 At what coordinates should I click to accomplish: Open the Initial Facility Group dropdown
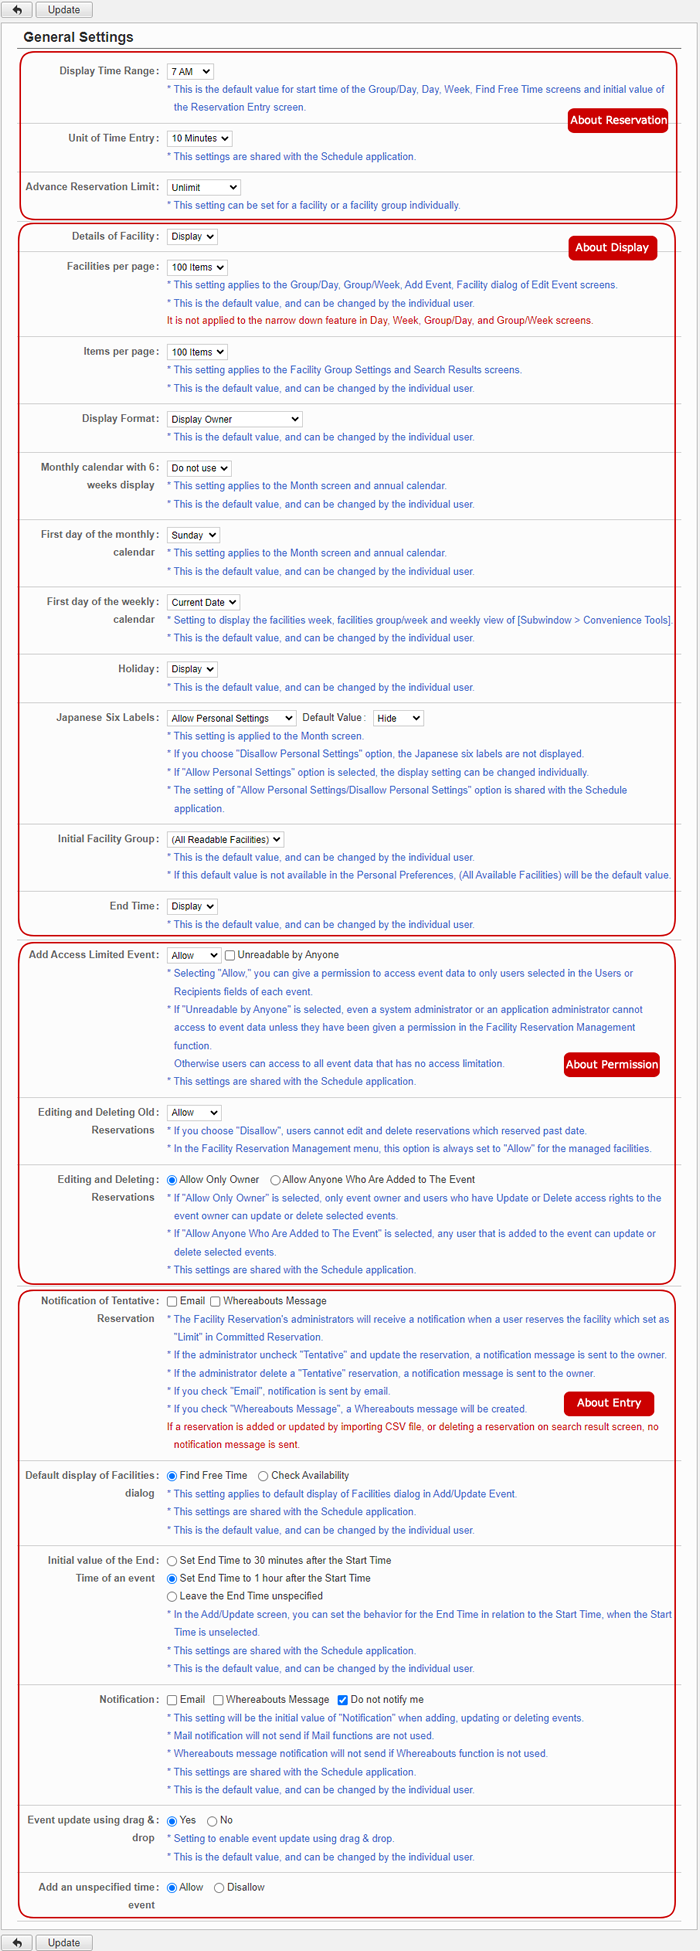(225, 839)
